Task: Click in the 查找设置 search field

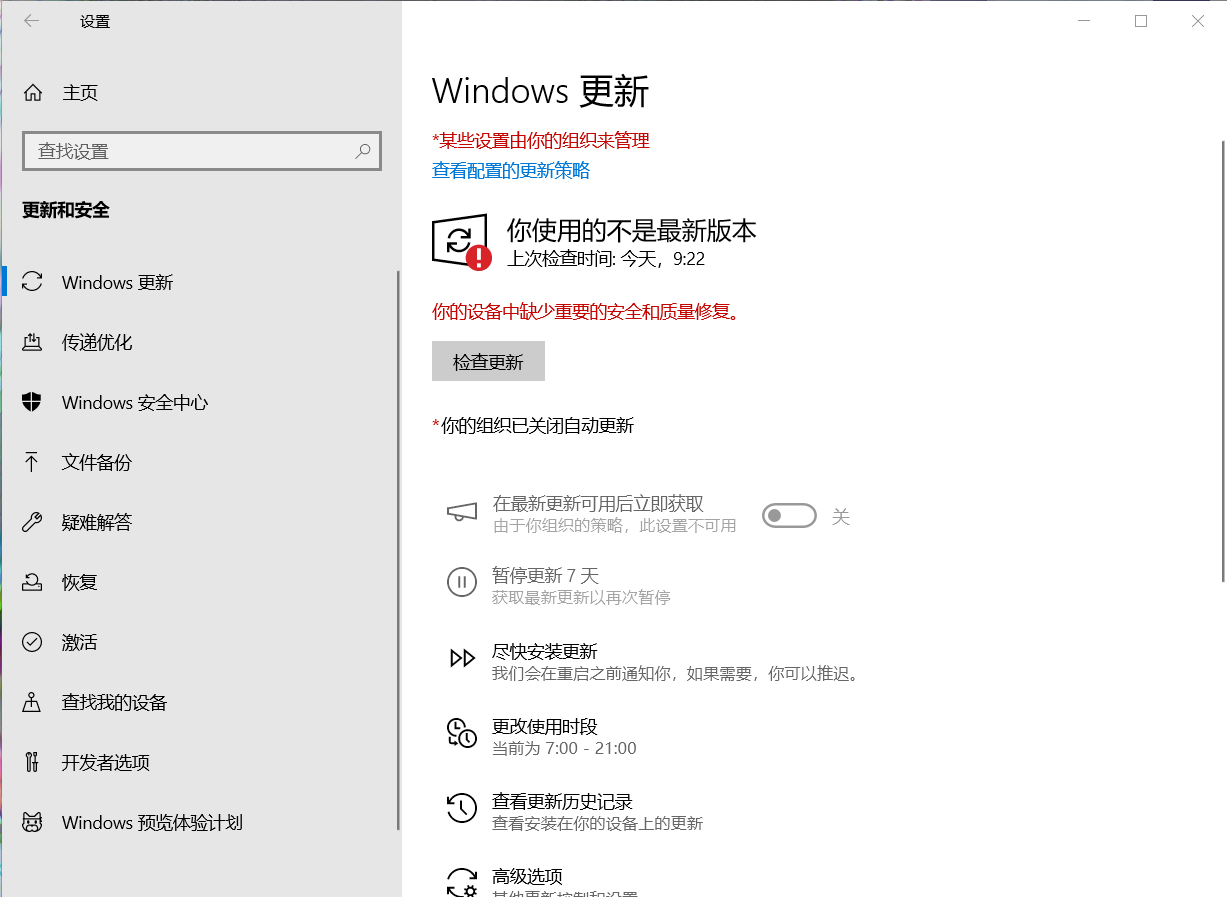Action: coord(202,151)
